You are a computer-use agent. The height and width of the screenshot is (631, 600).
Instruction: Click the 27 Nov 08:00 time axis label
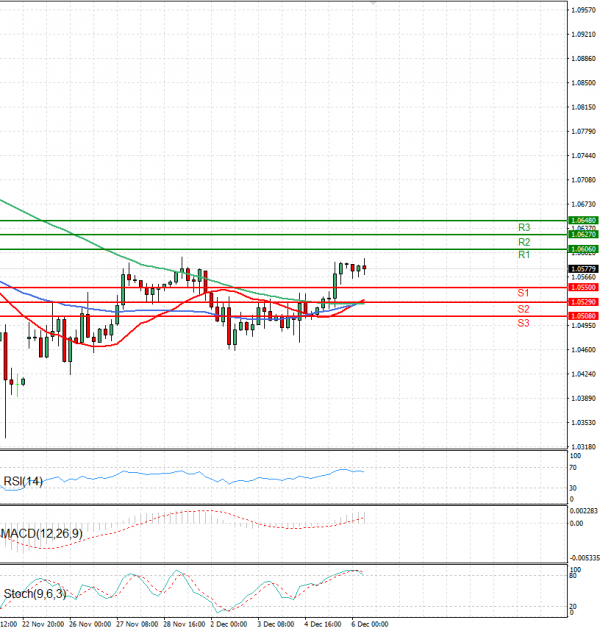pos(137,623)
